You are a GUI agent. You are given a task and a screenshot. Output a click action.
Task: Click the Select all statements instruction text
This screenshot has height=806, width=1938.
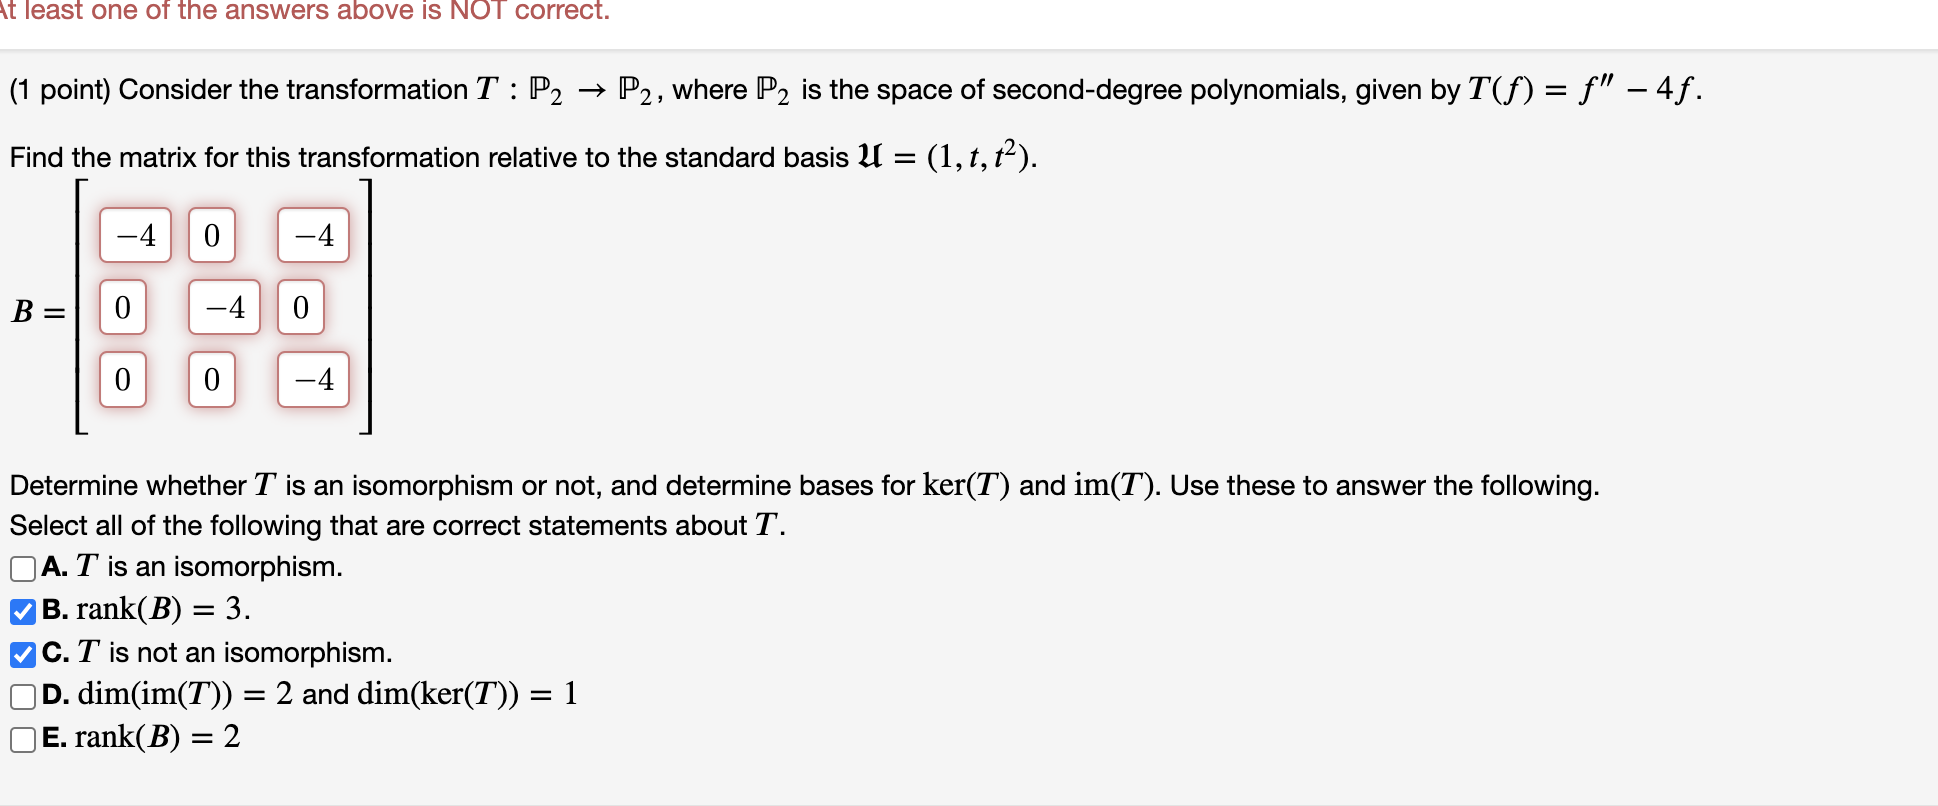click(x=395, y=525)
